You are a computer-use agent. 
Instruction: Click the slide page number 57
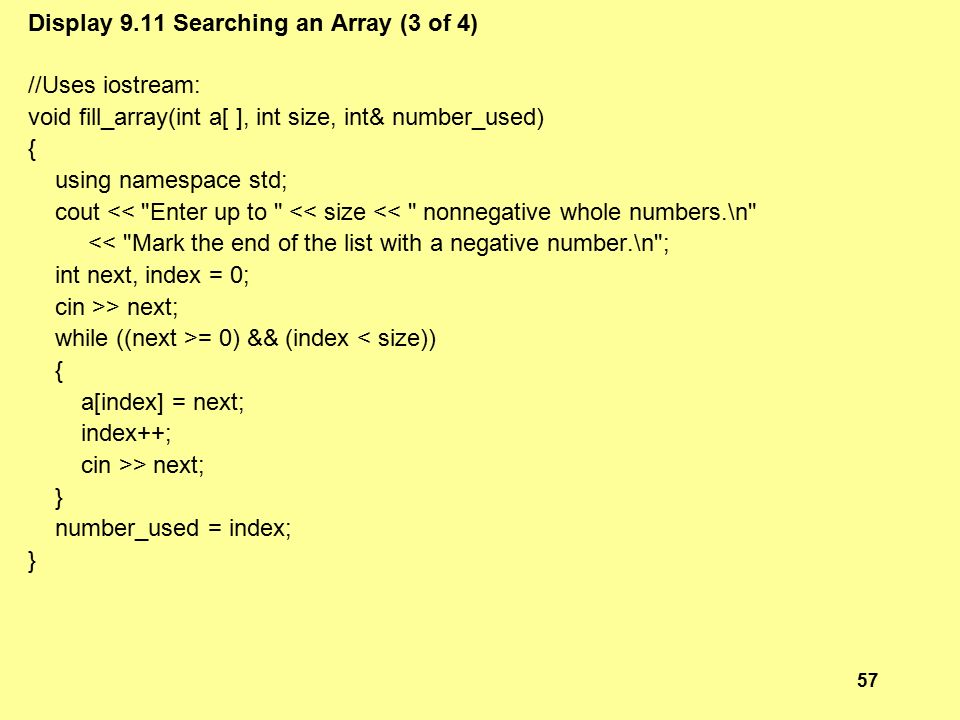[867, 680]
